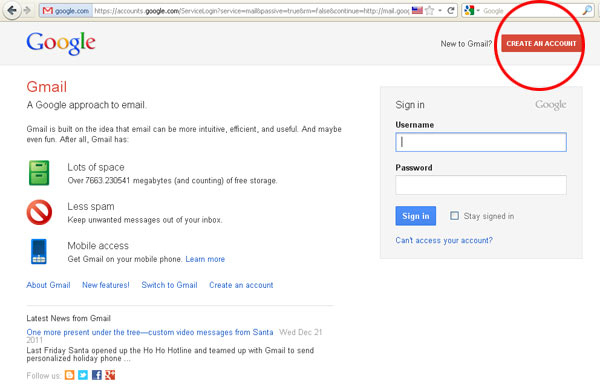
Task: Open the custom video messages from Santa news link
Action: 150,332
